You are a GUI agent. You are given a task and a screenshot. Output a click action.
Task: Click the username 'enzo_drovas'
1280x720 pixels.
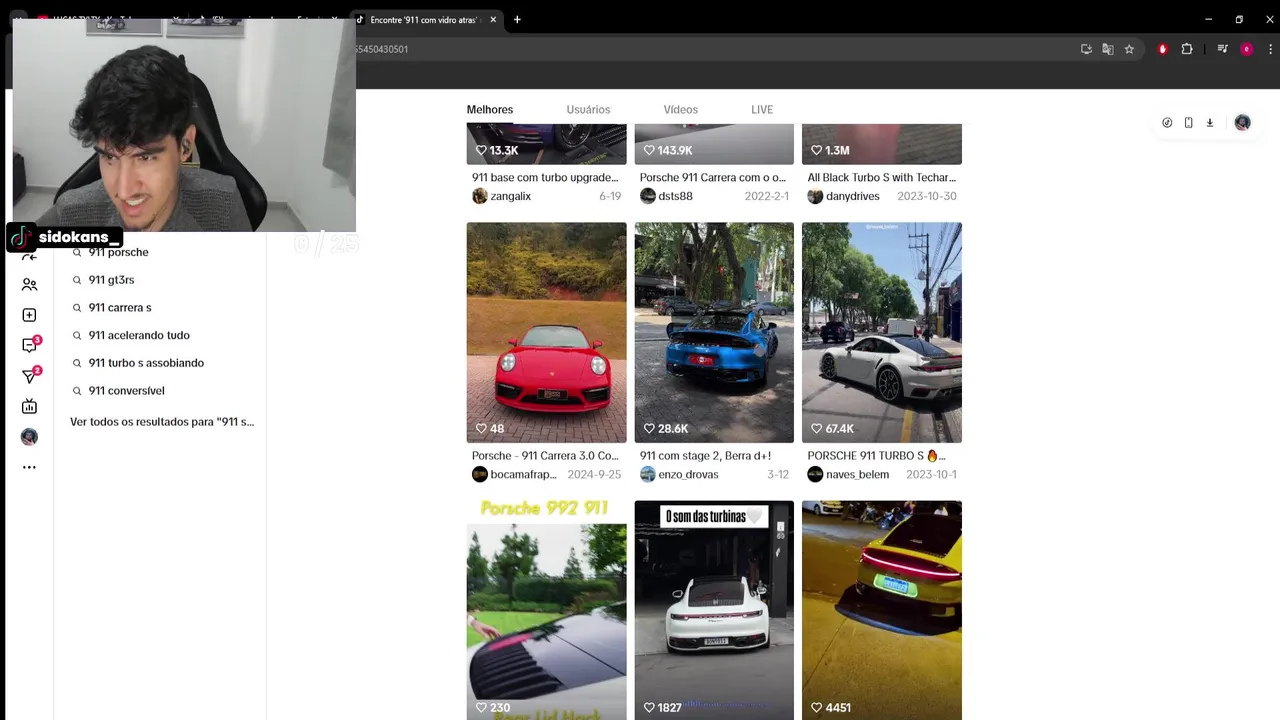coord(688,474)
